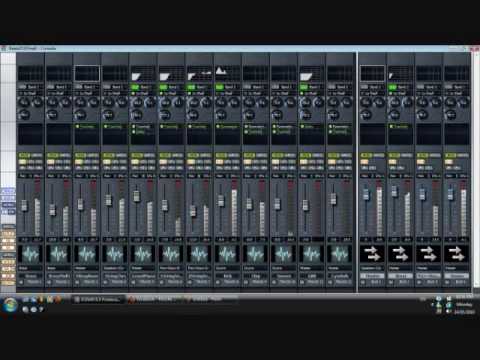Click the waveform track icon on the tenth channel strip
Viewport: 480px width, 360px height.
pos(283,254)
